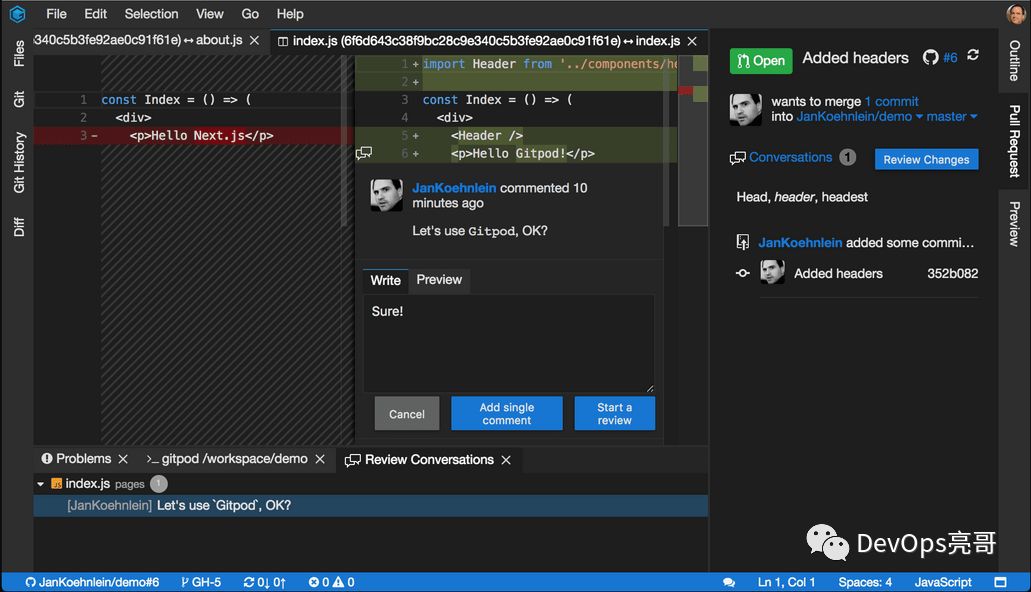Click JanKoehnlein's avatar in the comment thread

point(387,195)
